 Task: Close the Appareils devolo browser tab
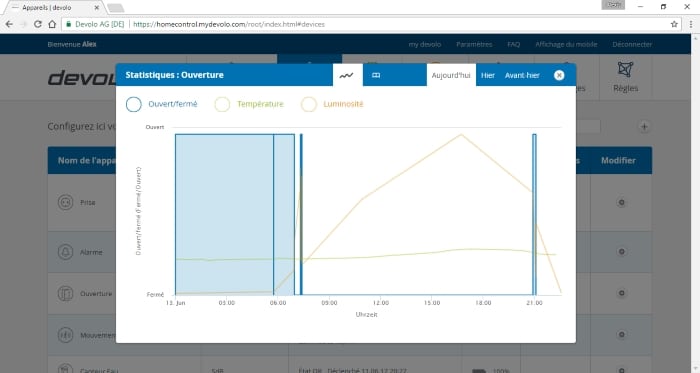[96, 8]
